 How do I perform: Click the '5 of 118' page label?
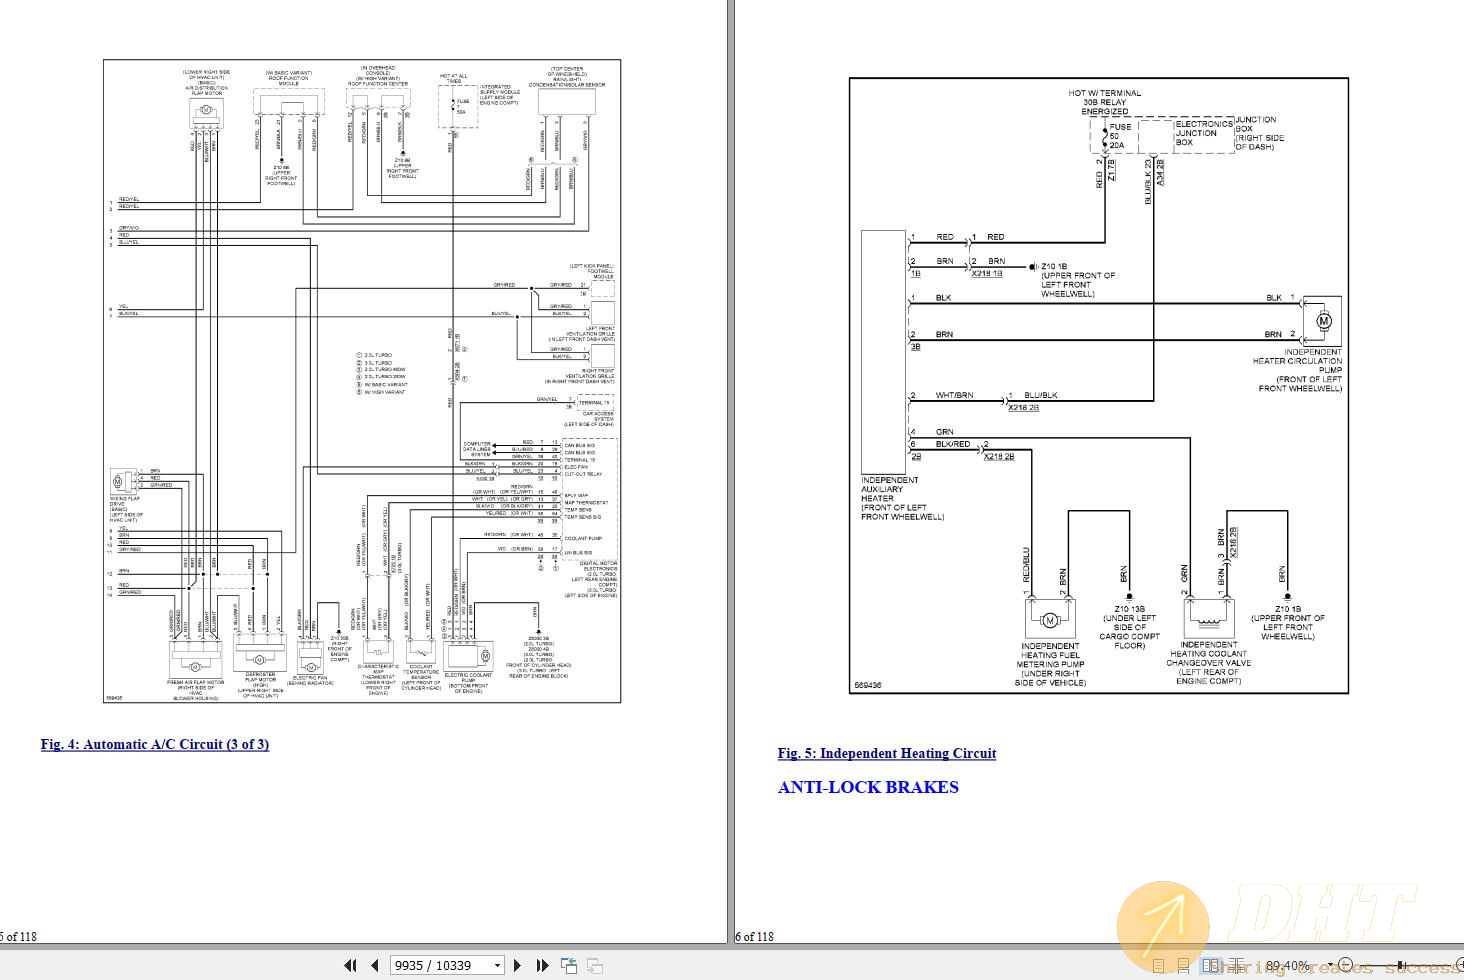tap(18, 937)
